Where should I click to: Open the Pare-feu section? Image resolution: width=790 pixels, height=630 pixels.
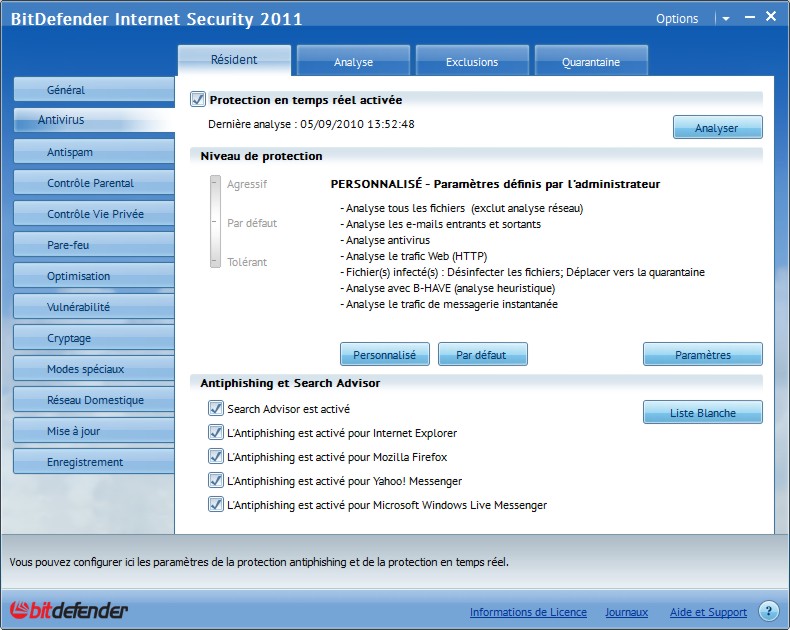tap(94, 245)
